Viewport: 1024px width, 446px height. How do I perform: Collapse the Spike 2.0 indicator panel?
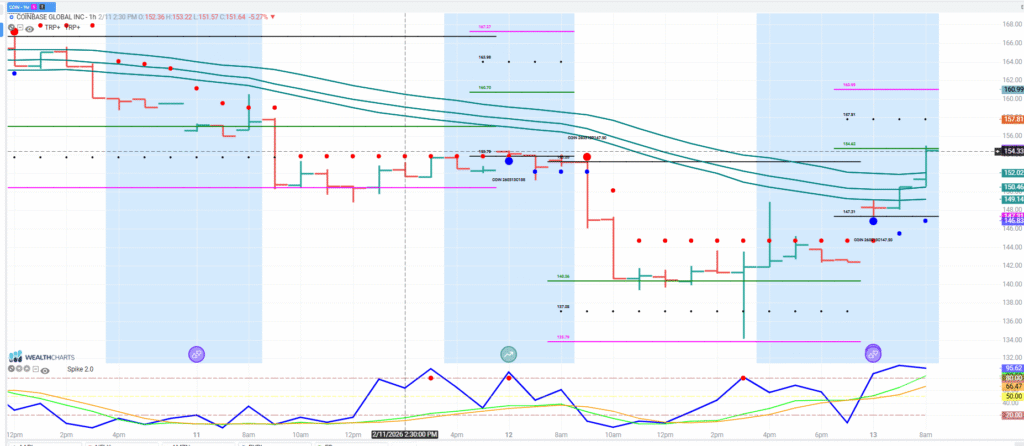pyautogui.click(x=35, y=369)
